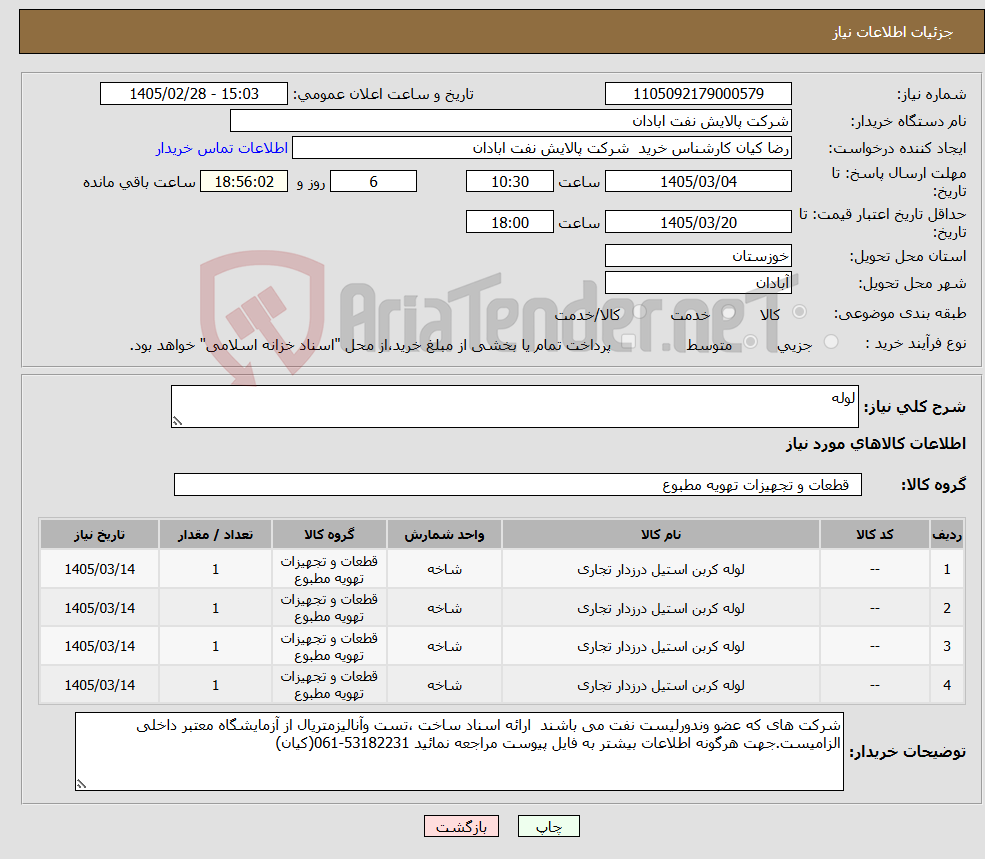Click the unit شاخه in row 1
The width and height of the screenshot is (985, 859).
click(444, 569)
